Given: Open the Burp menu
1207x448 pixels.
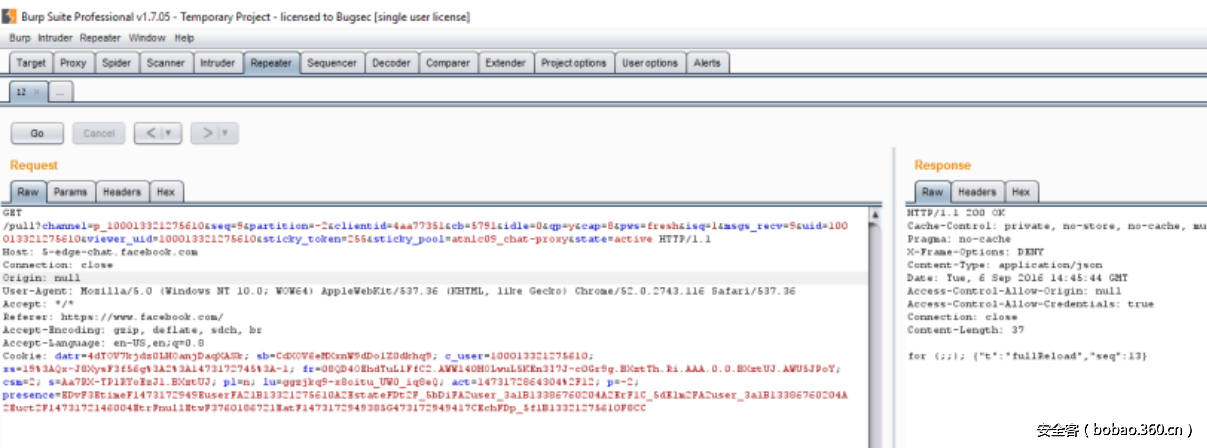Looking at the screenshot, I should pos(19,38).
